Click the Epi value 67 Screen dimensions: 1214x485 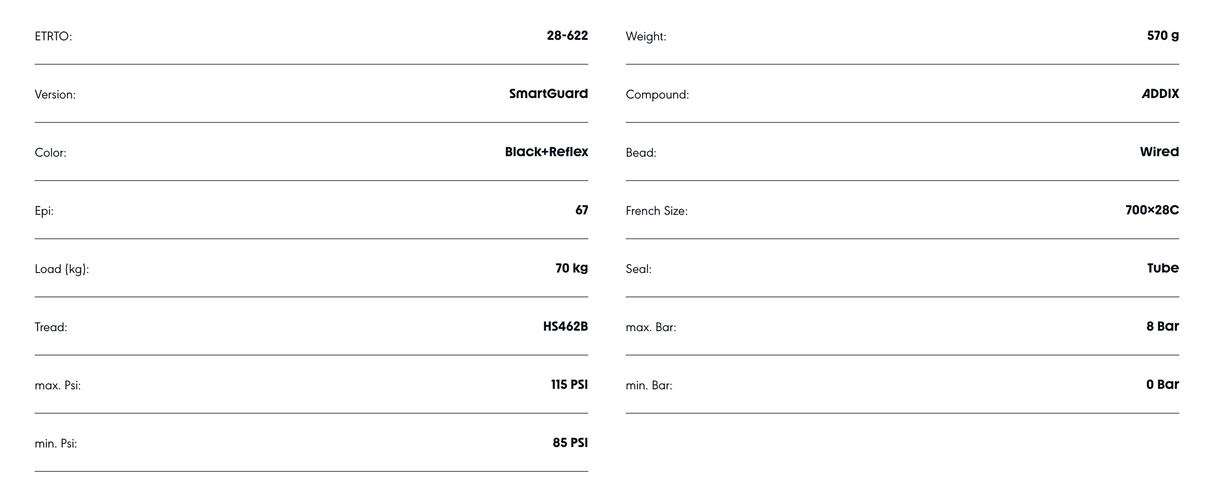click(x=582, y=210)
